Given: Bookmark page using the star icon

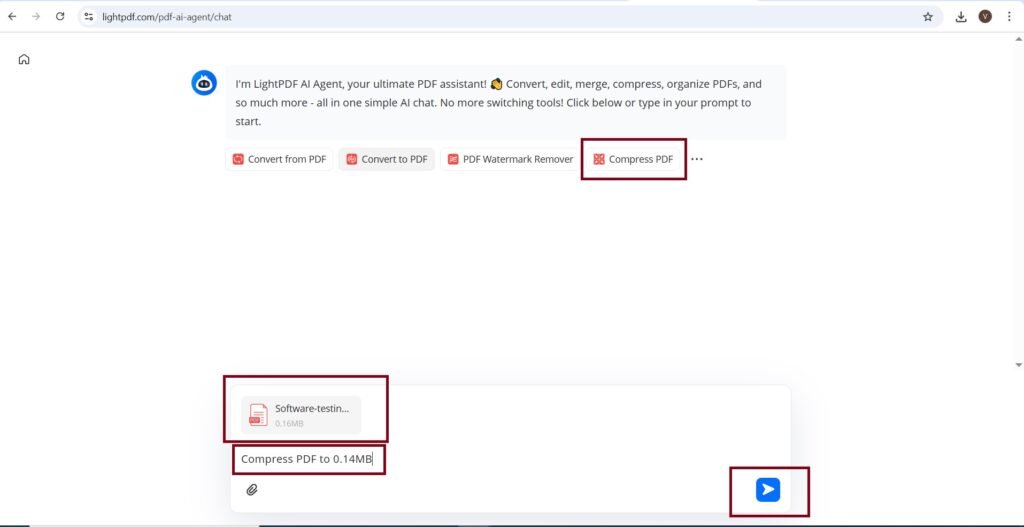Looking at the screenshot, I should [x=927, y=17].
